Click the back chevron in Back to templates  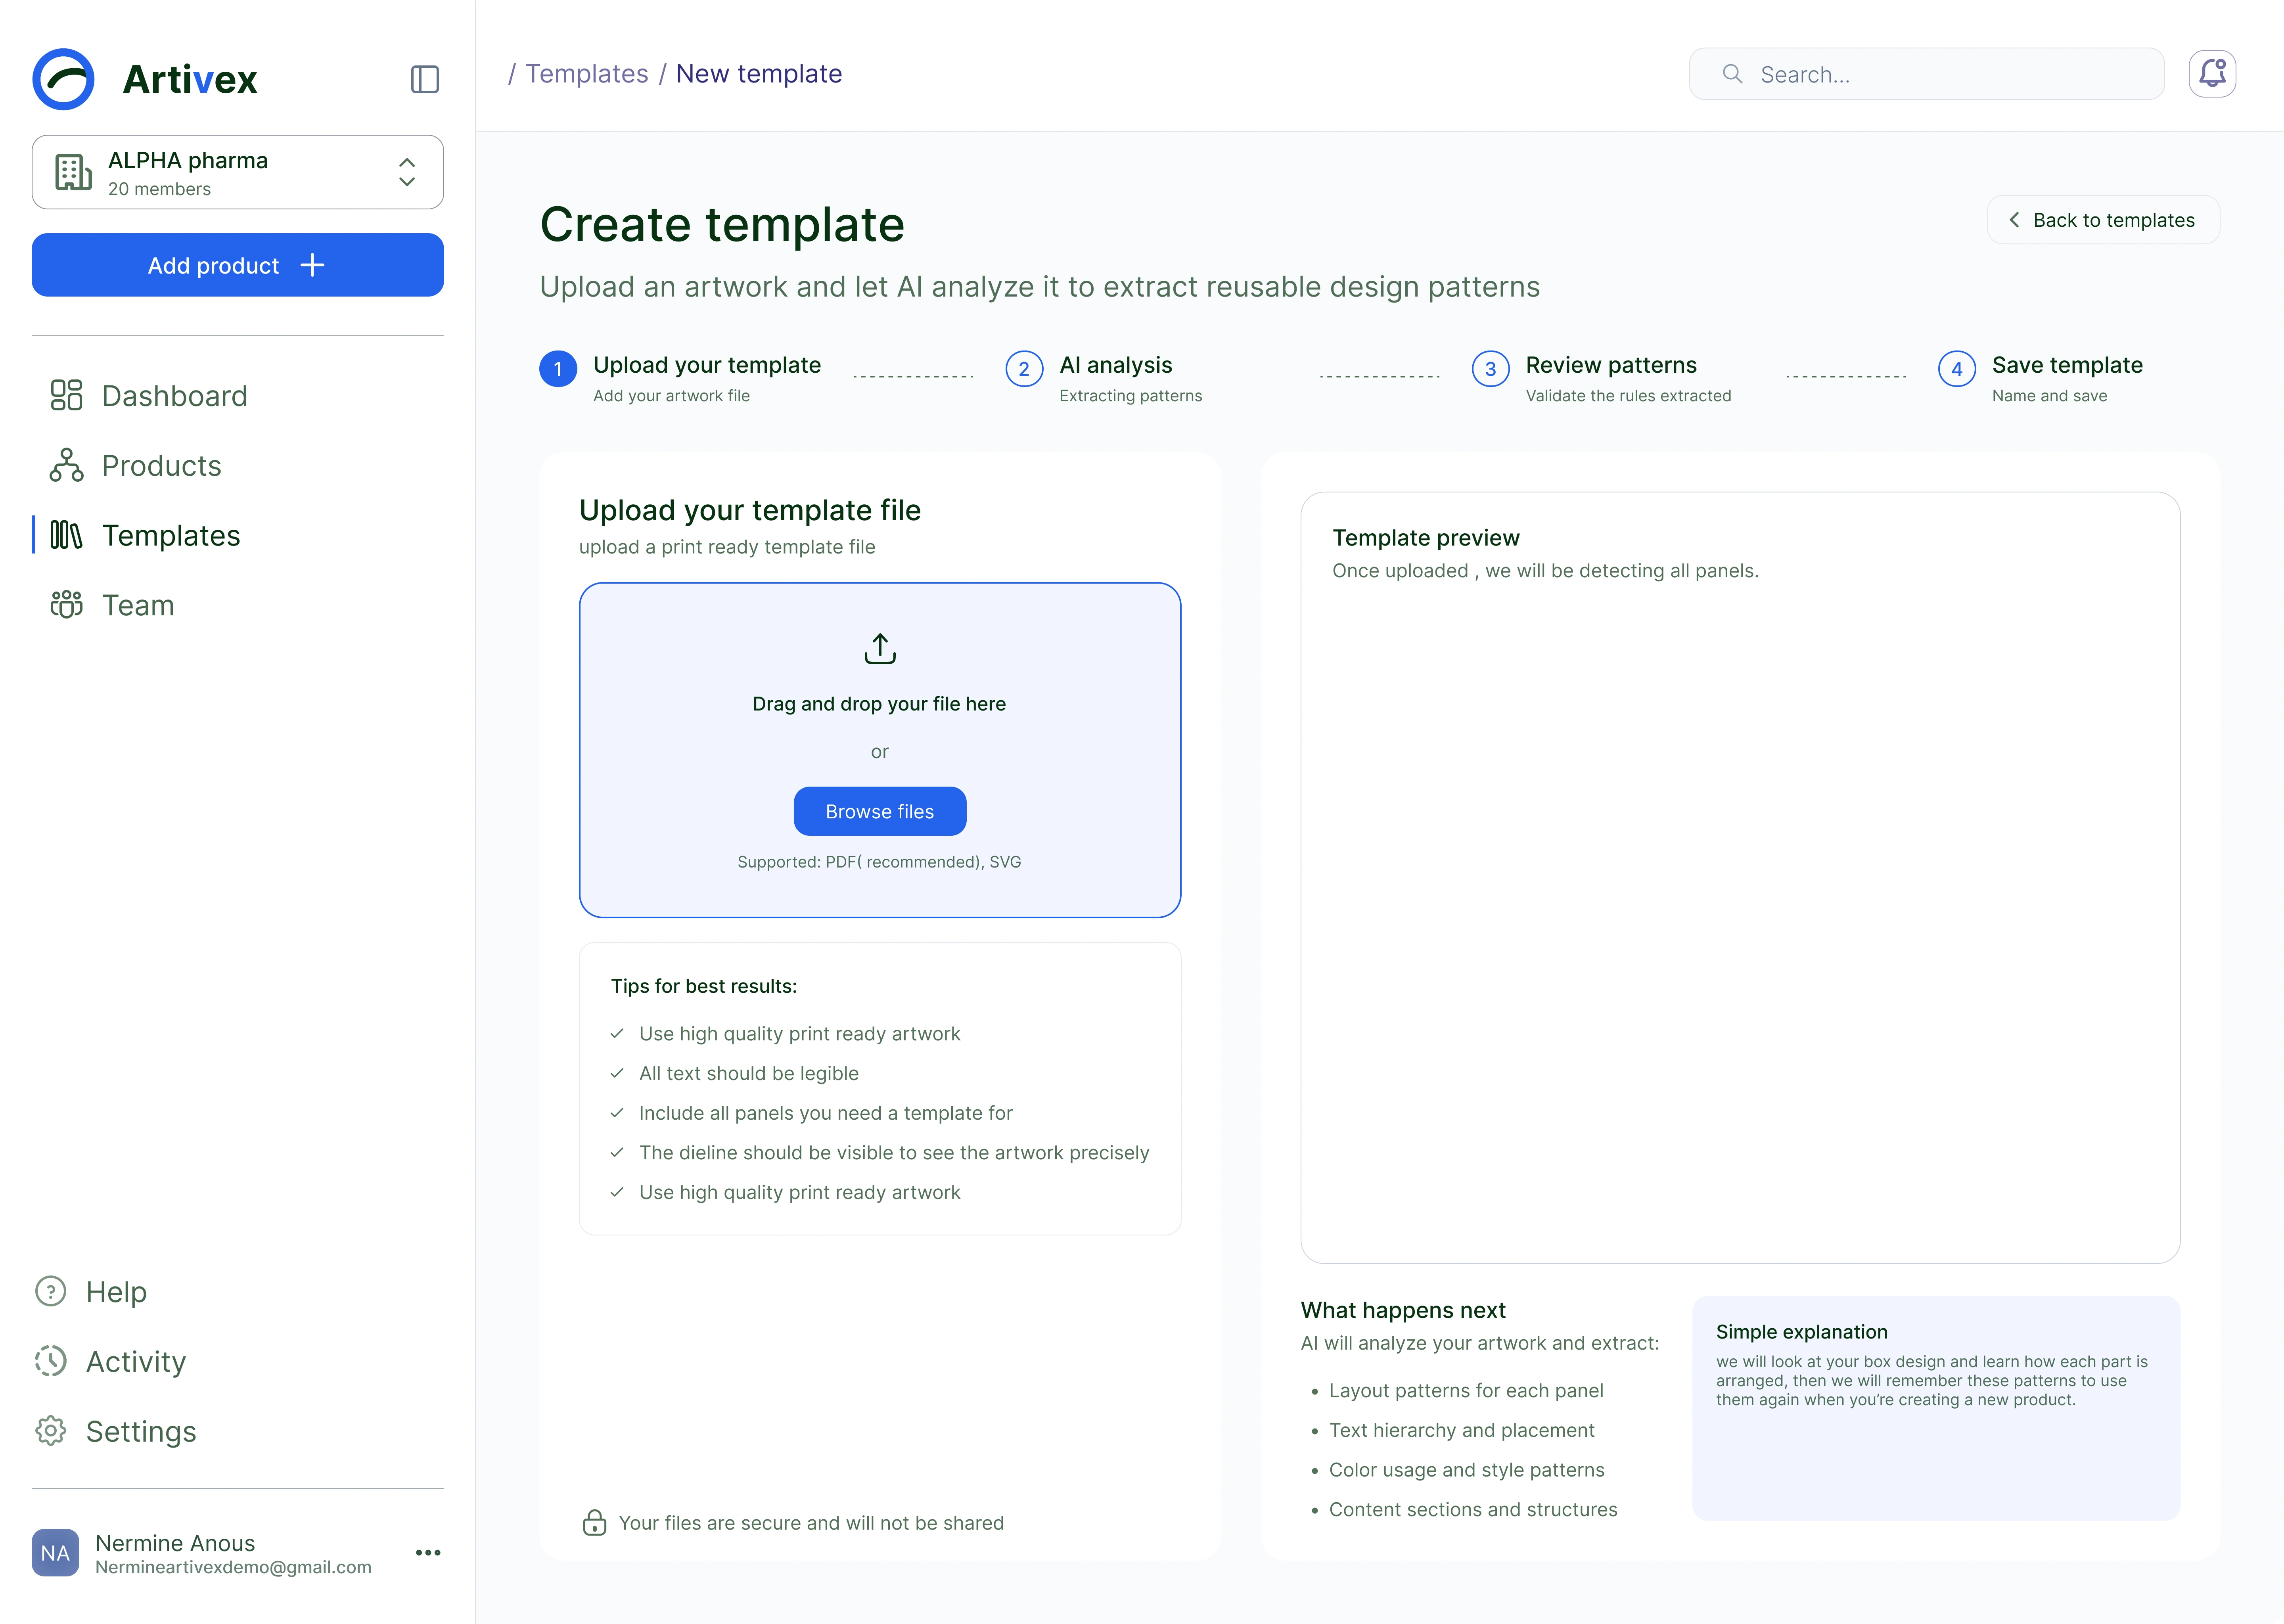click(2014, 220)
